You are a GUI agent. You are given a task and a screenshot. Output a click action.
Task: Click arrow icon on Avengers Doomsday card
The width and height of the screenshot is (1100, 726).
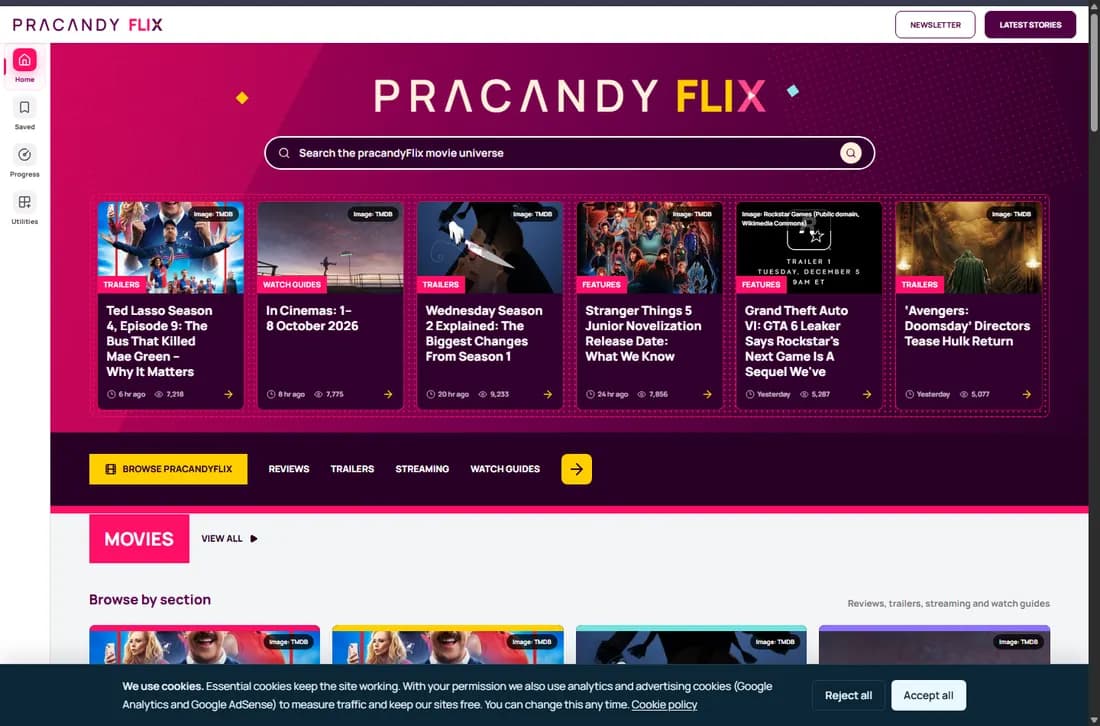point(1026,394)
